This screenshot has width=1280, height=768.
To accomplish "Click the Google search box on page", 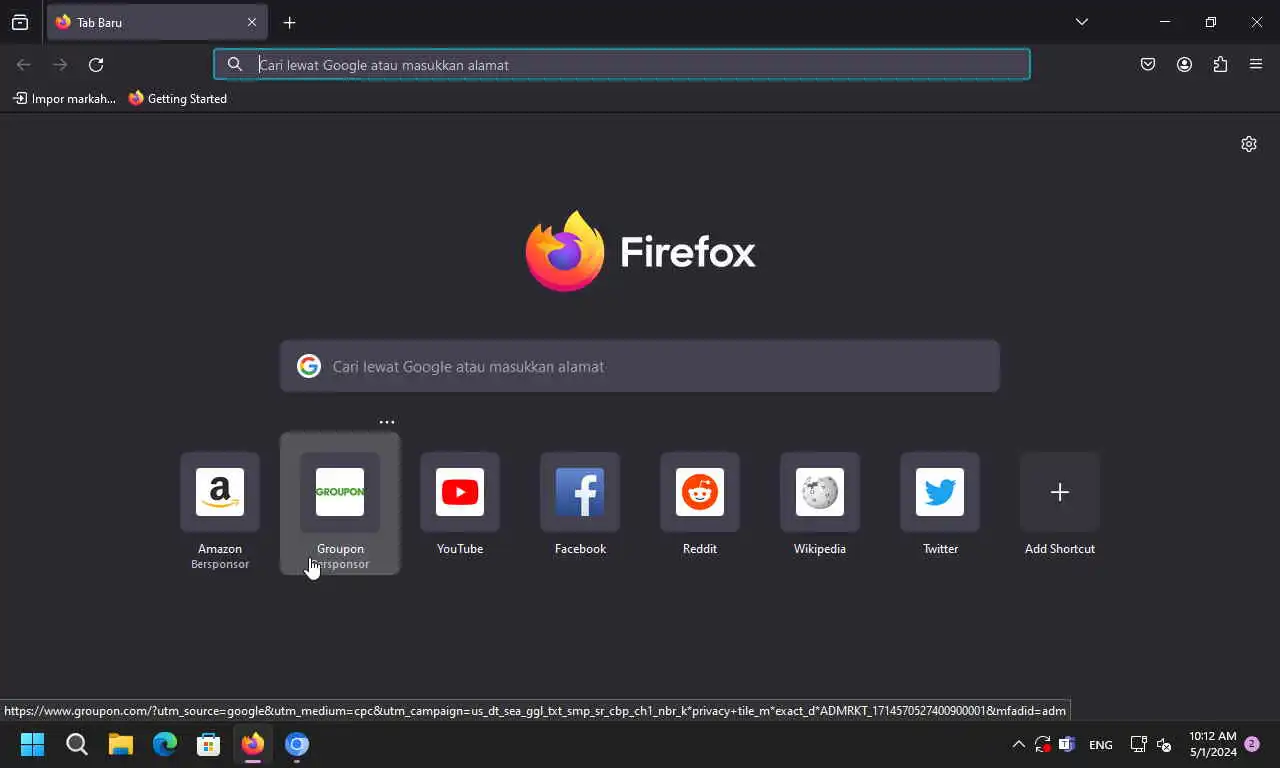I will point(640,366).
